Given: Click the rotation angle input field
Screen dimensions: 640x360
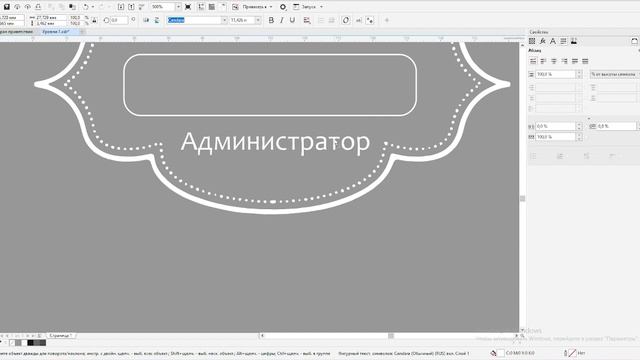Looking at the screenshot, I should [118, 20].
